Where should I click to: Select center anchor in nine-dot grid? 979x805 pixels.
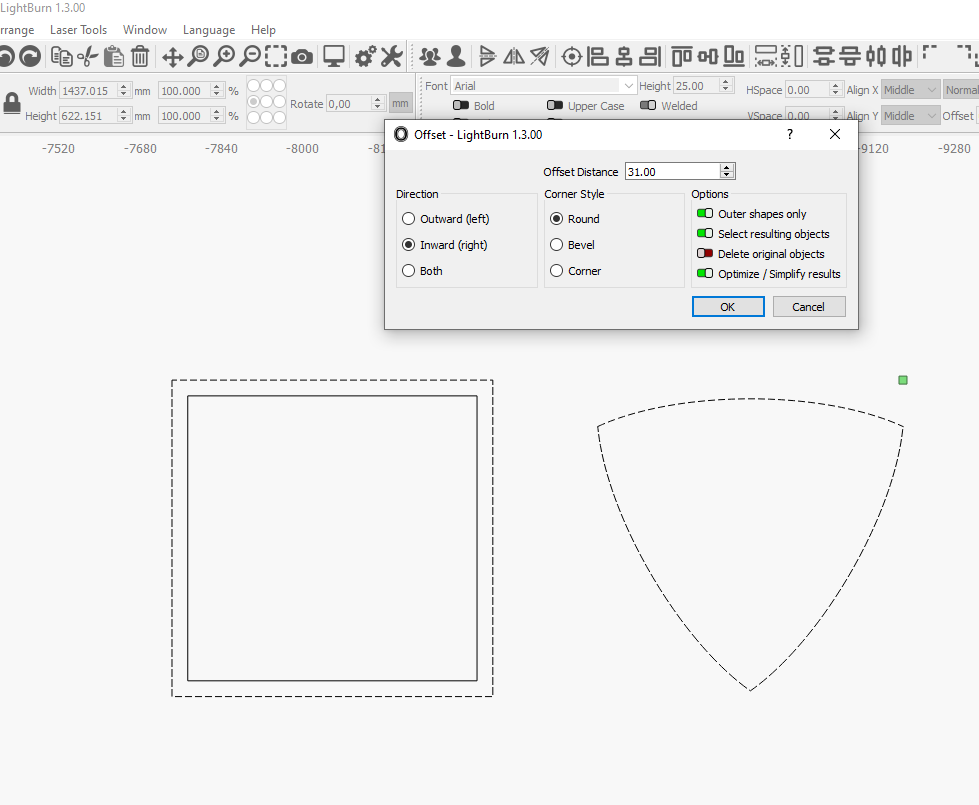267,101
